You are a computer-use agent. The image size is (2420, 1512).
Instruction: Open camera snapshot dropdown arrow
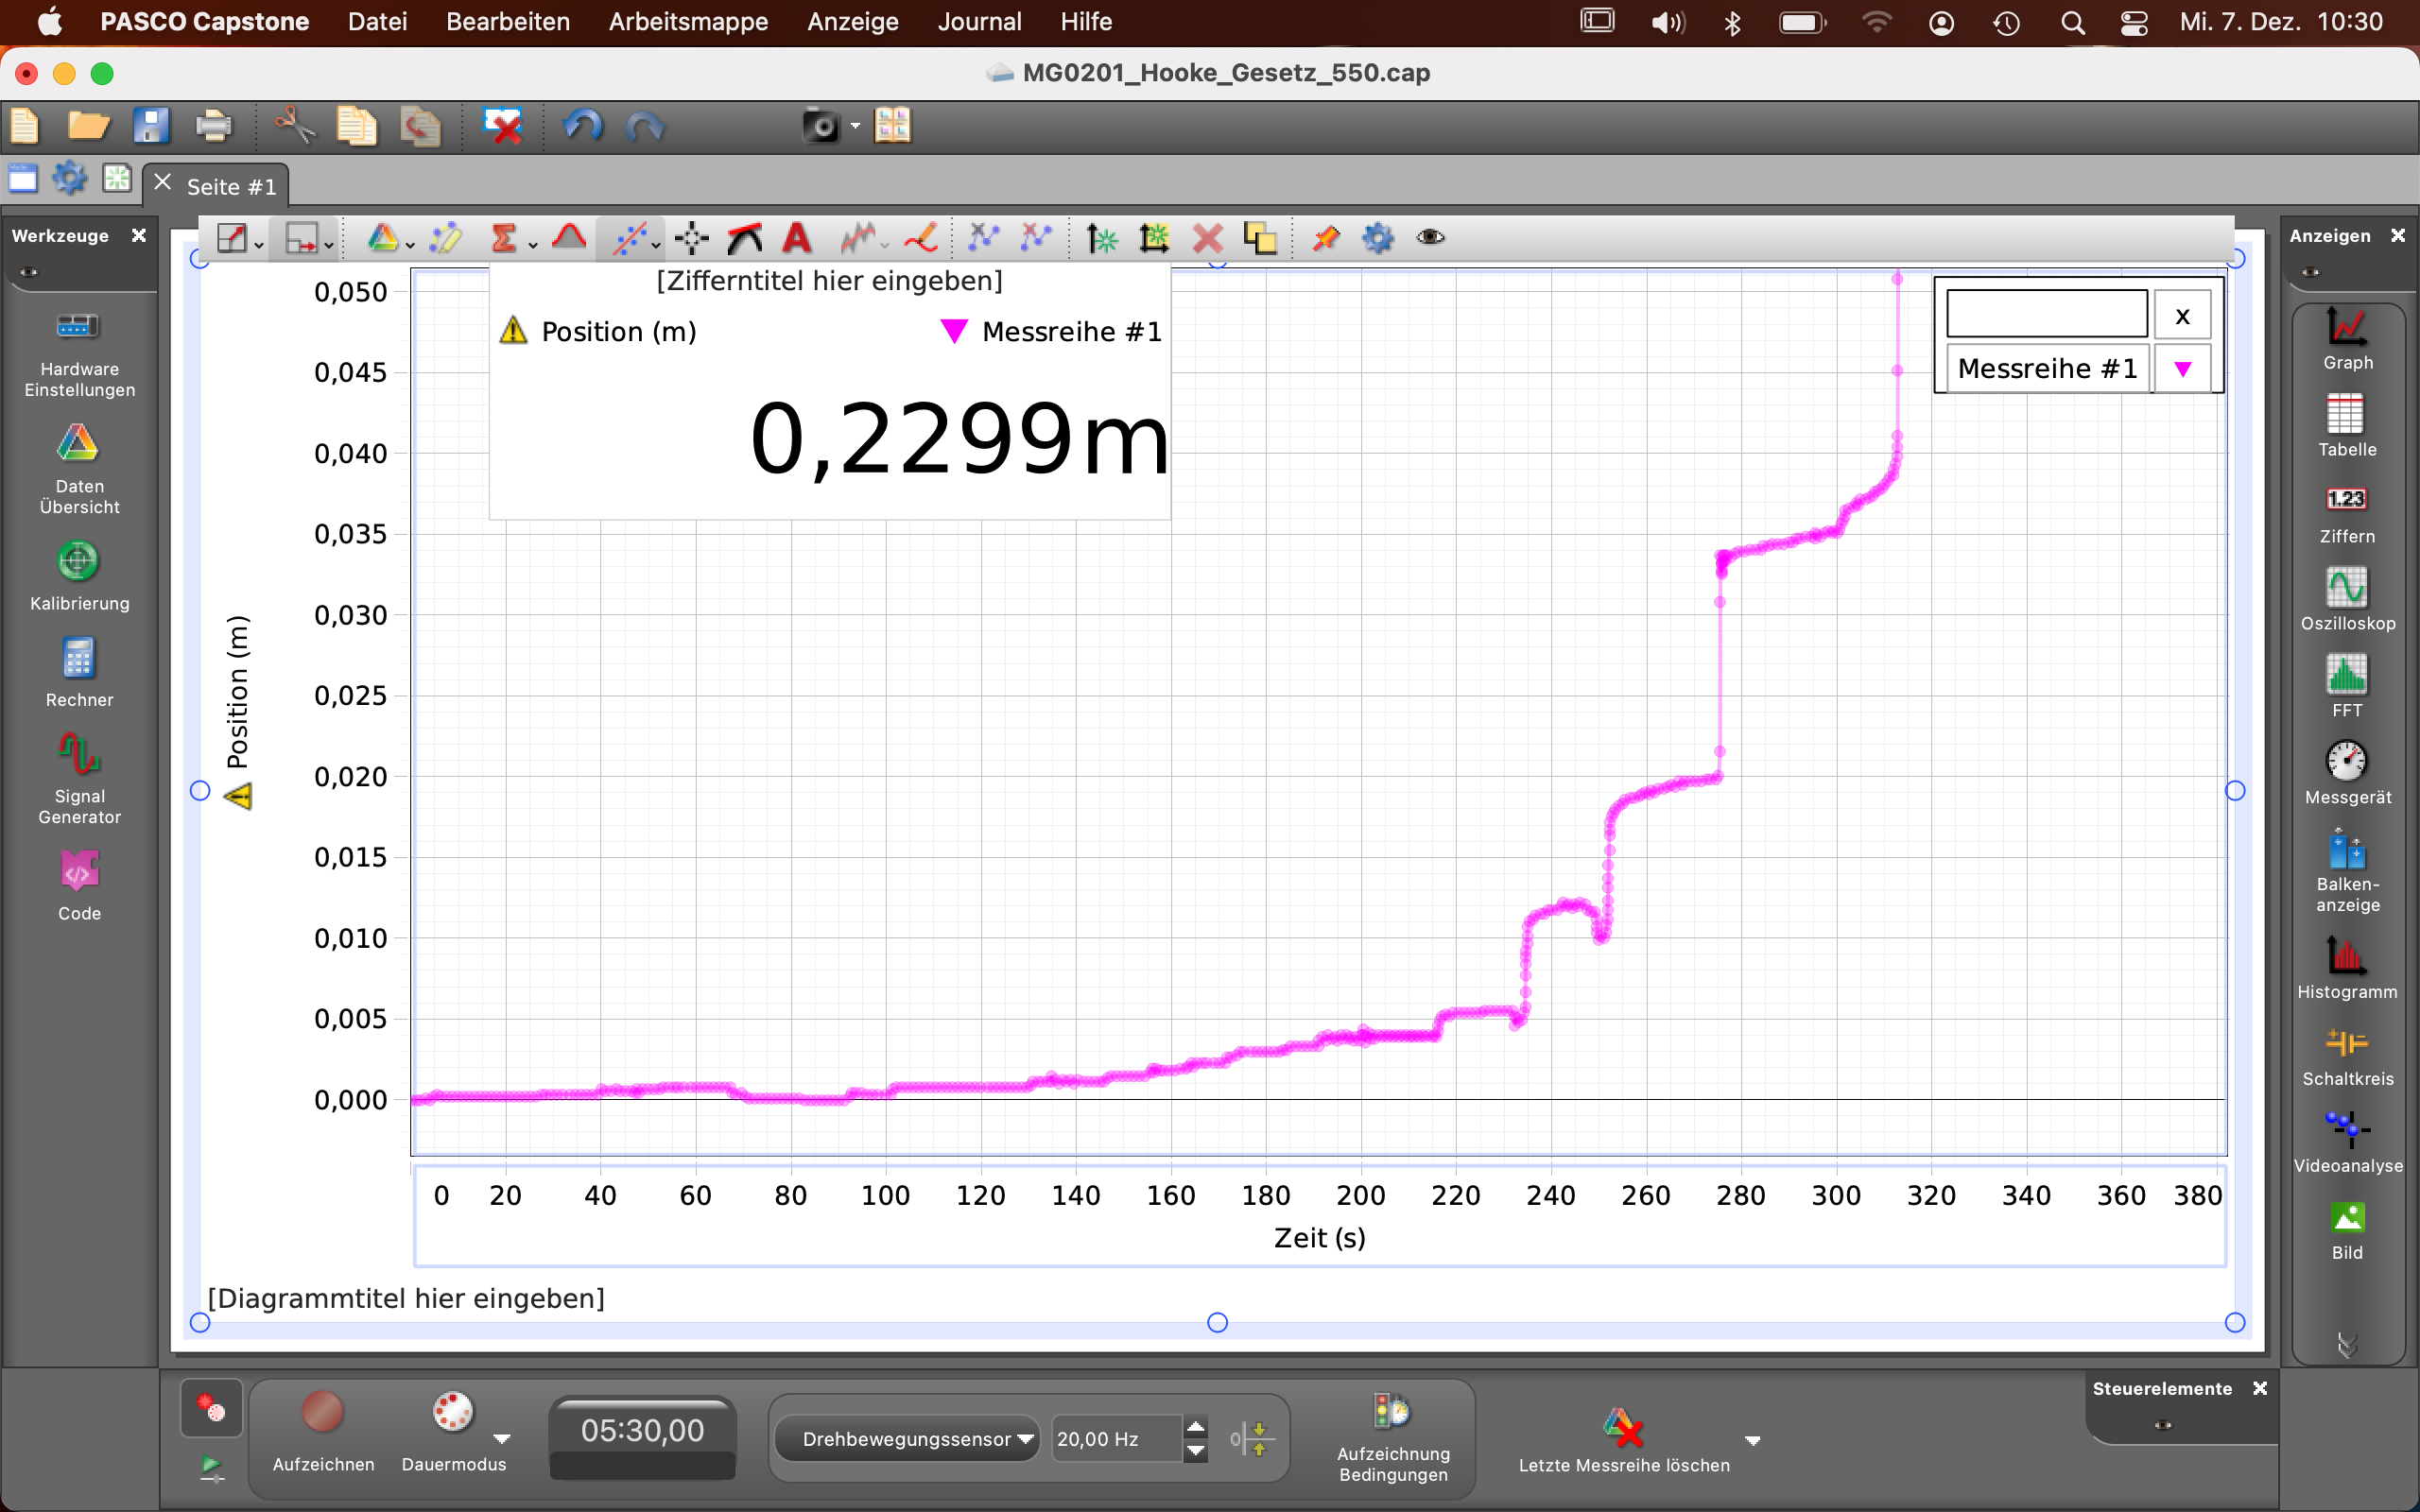(855, 126)
